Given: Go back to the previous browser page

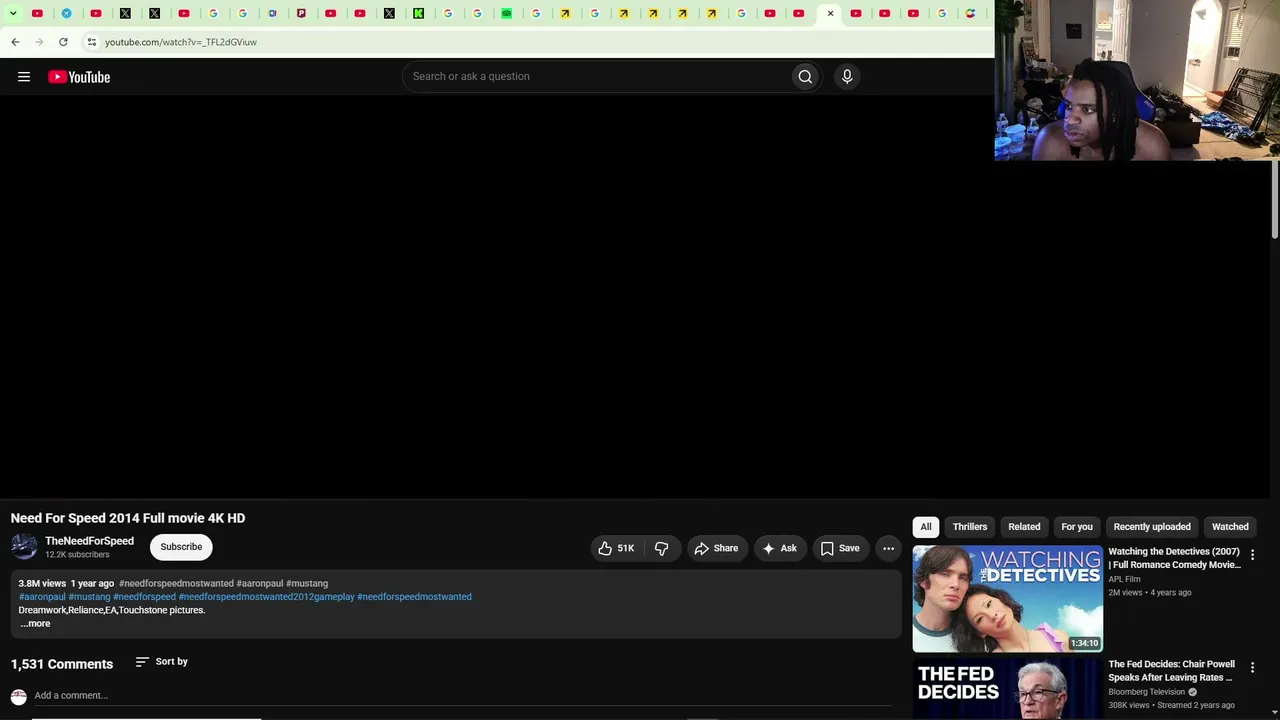Looking at the screenshot, I should (x=15, y=42).
